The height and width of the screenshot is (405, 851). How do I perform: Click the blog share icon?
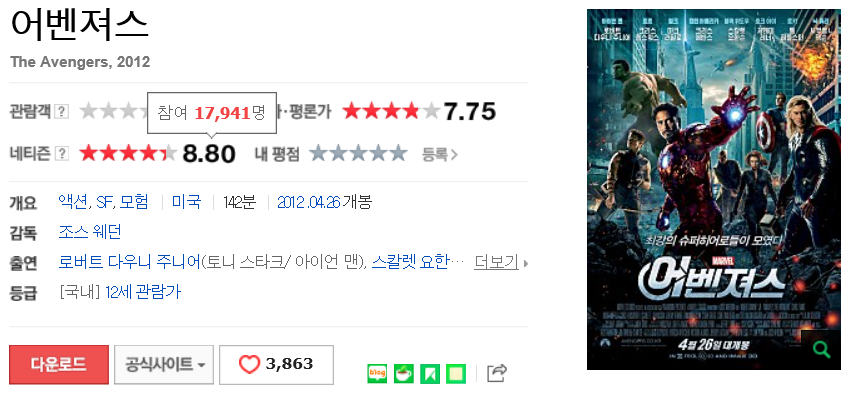(x=377, y=374)
